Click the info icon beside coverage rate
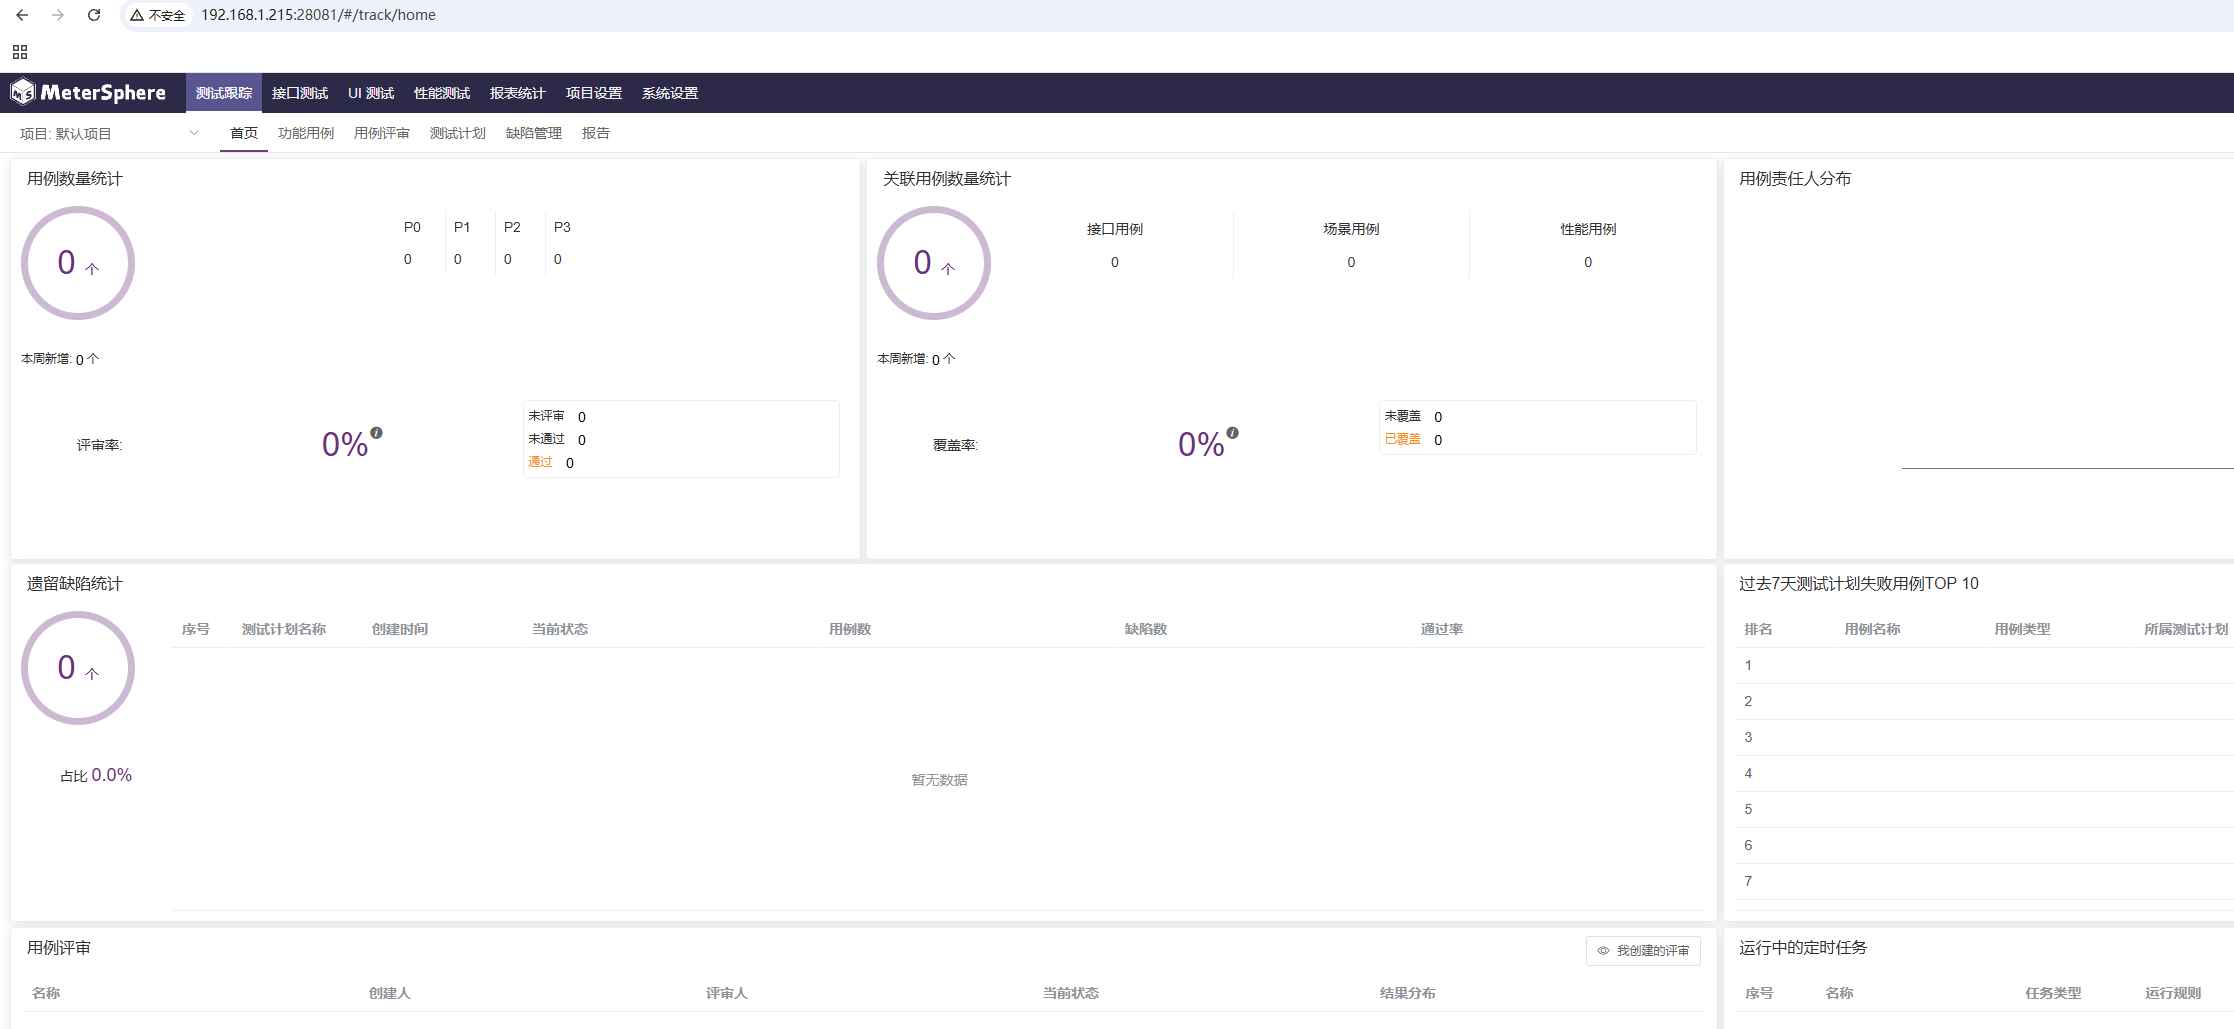Viewport: 2234px width, 1029px height. click(x=1232, y=433)
